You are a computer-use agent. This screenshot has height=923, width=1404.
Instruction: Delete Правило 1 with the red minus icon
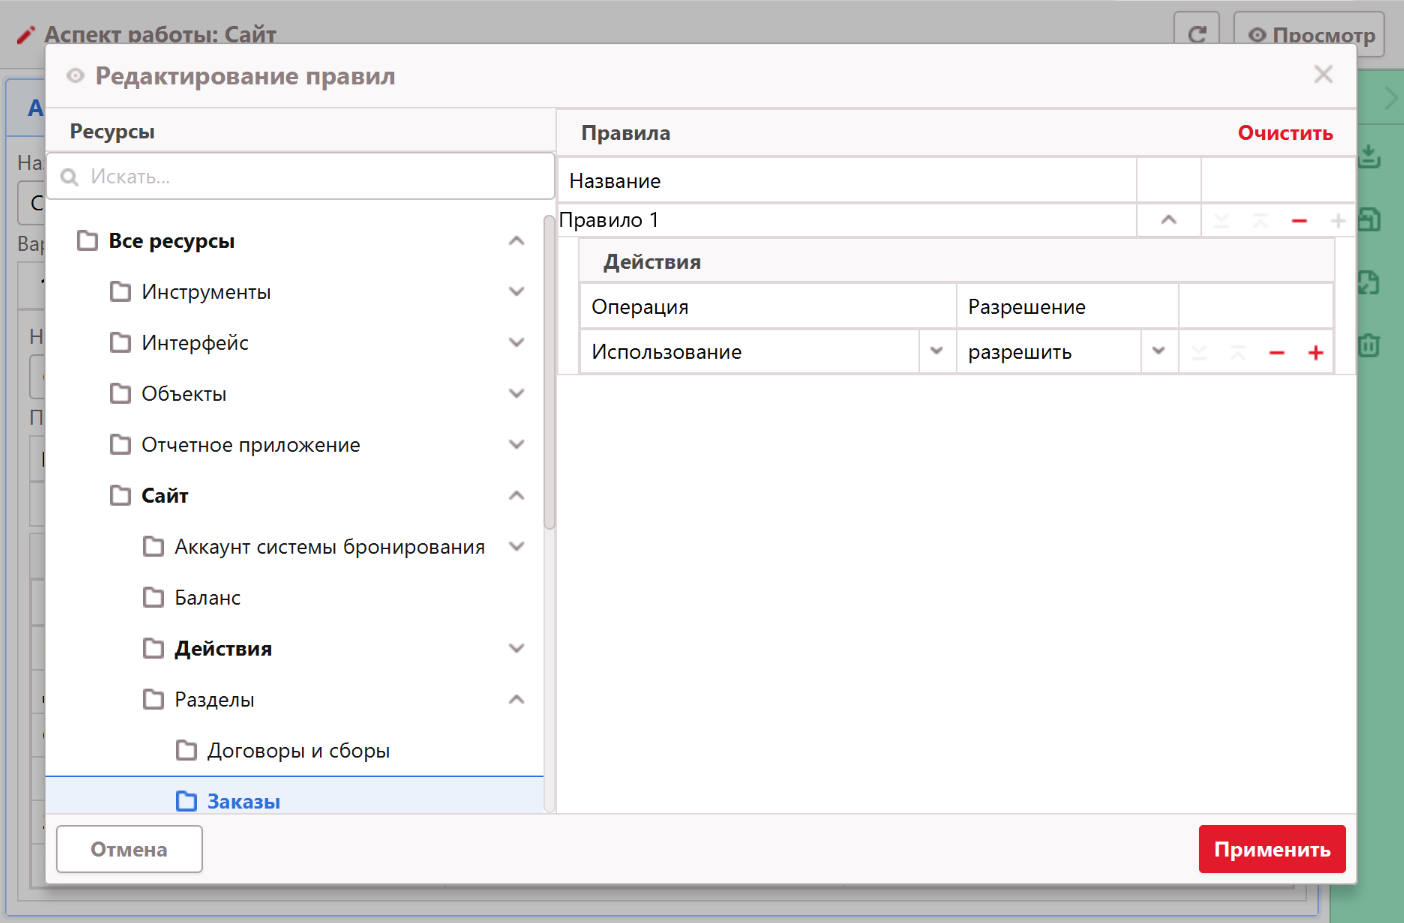1299,221
